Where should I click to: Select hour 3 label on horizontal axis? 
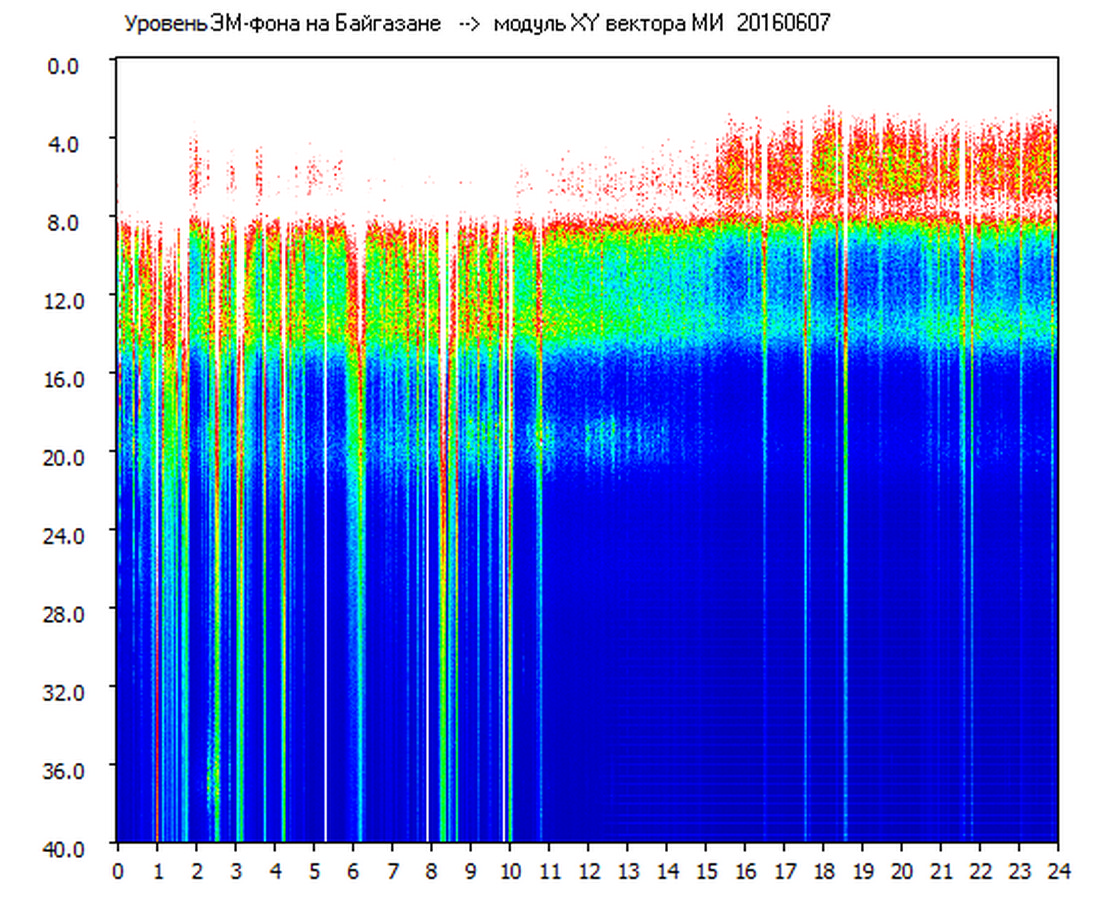pos(235,871)
